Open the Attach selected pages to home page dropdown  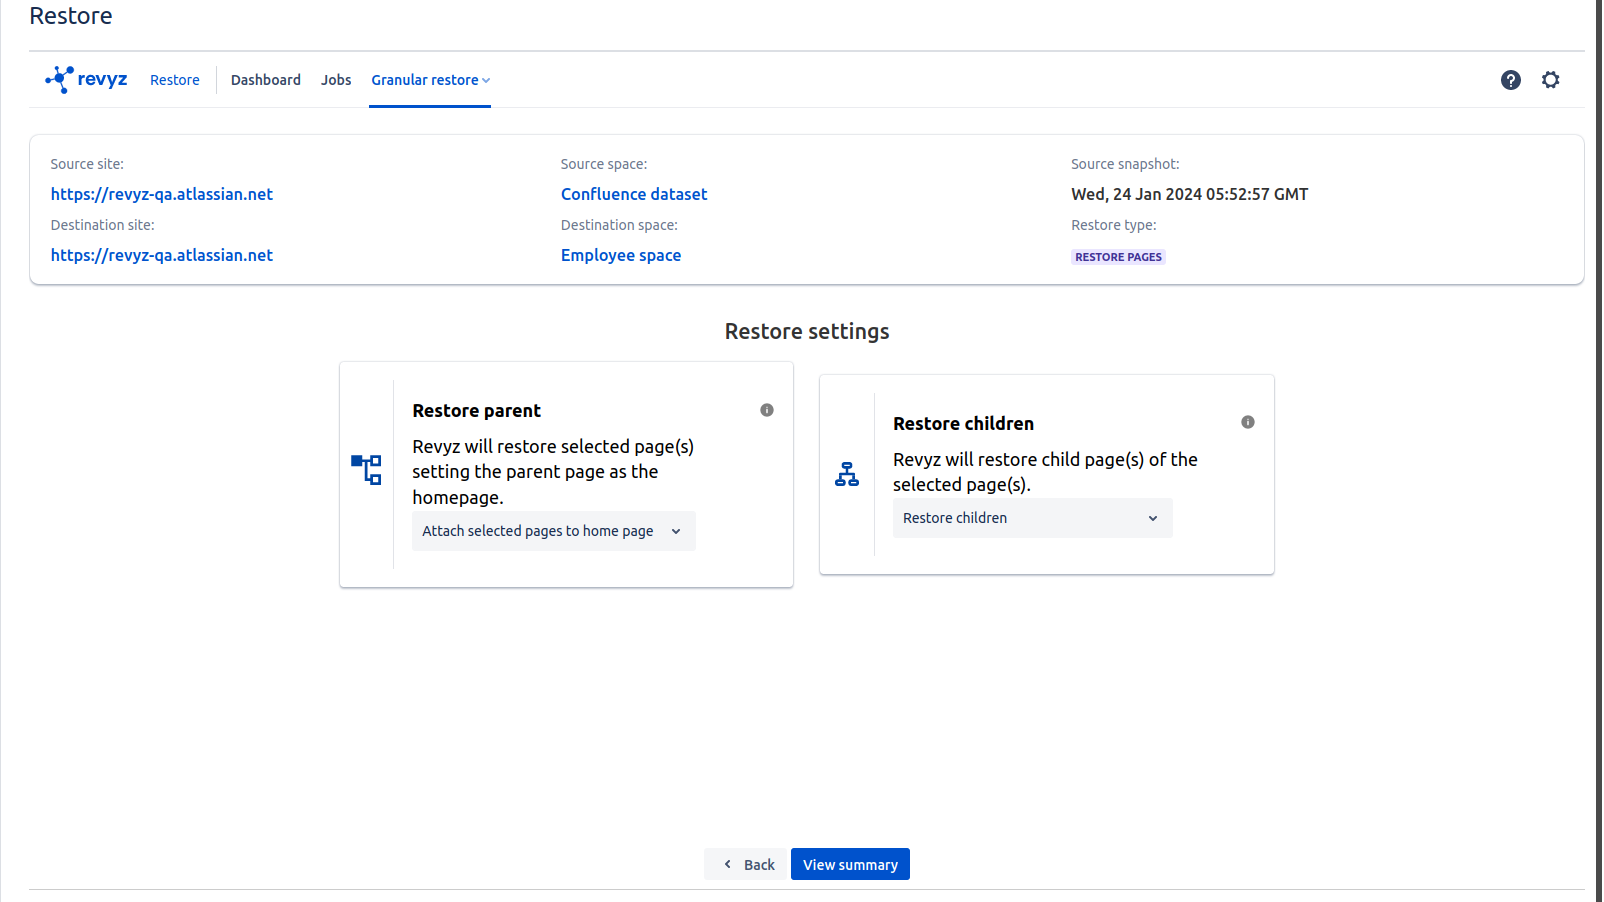pyautogui.click(x=554, y=531)
